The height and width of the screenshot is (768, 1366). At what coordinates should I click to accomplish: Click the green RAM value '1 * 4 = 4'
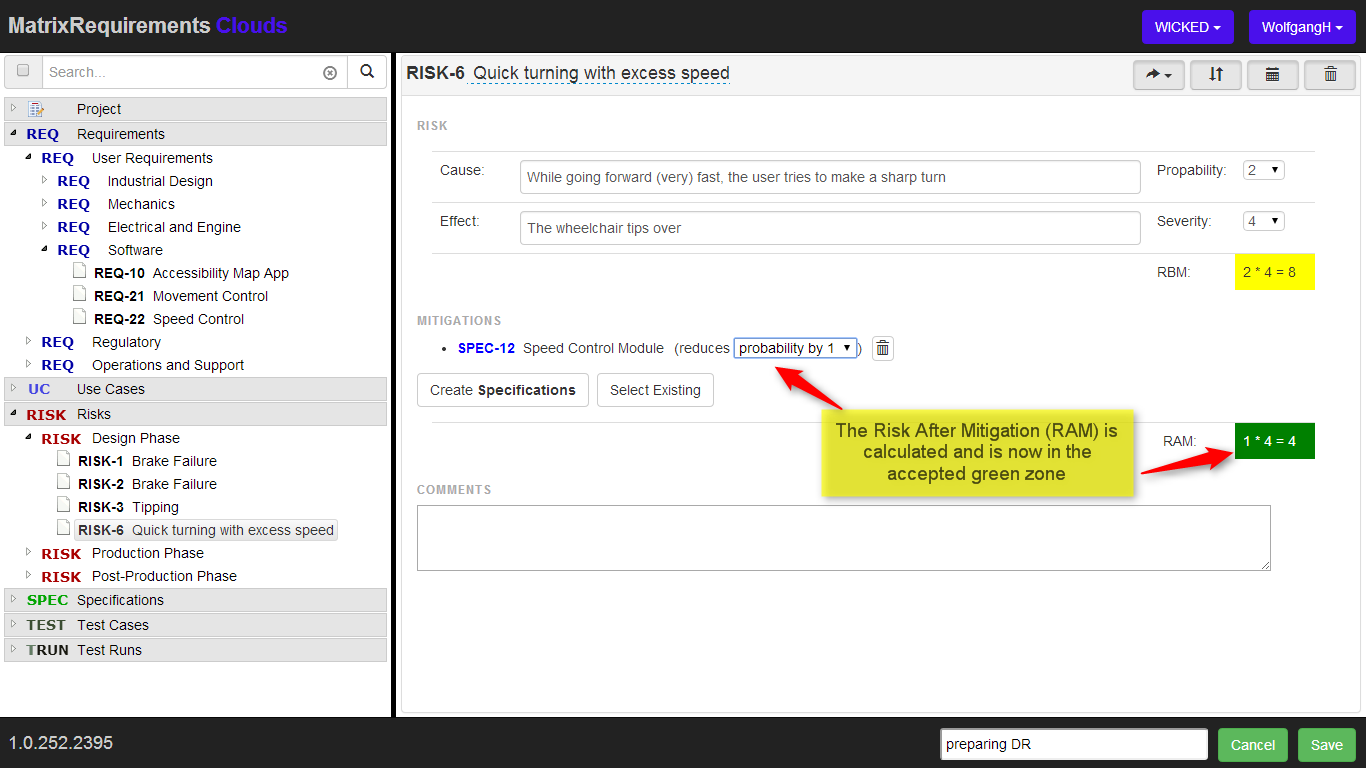pos(1275,441)
